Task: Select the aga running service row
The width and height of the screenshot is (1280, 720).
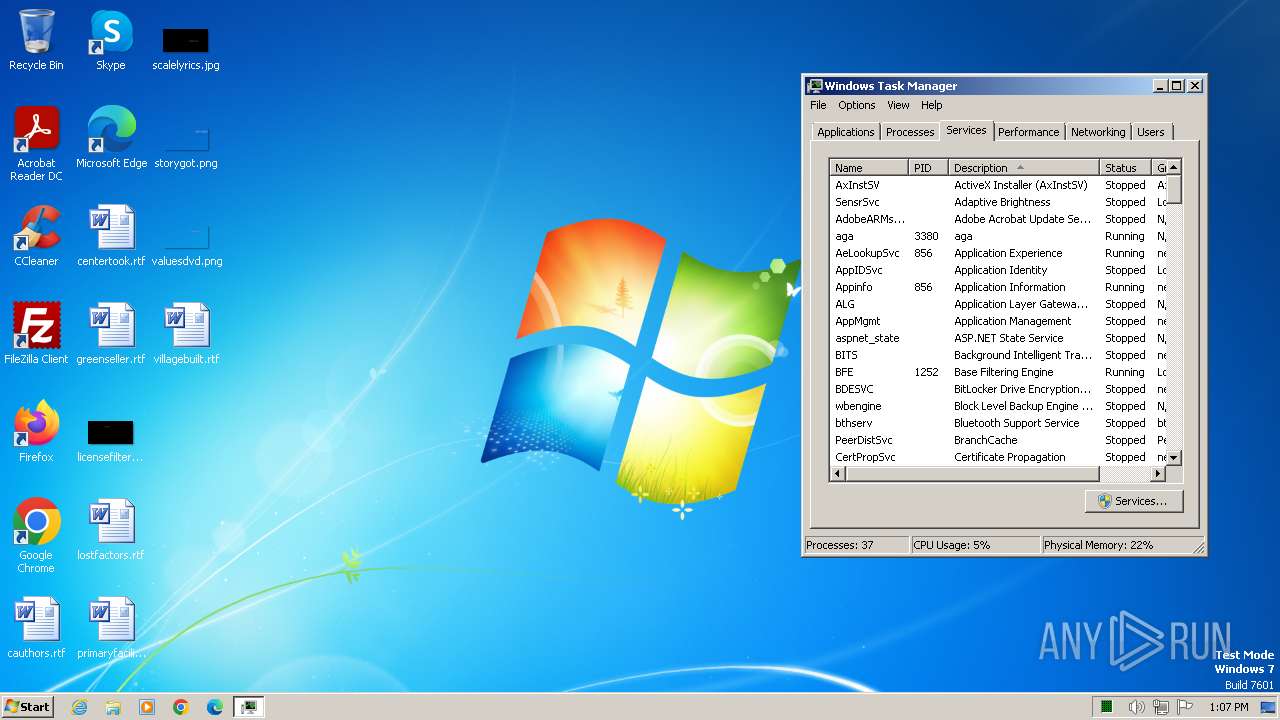Action: point(998,236)
